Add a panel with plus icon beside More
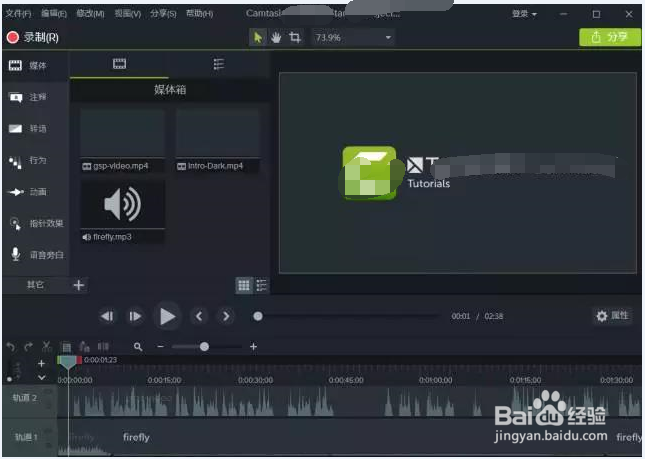Viewport: 645px width, 459px height. 79,285
